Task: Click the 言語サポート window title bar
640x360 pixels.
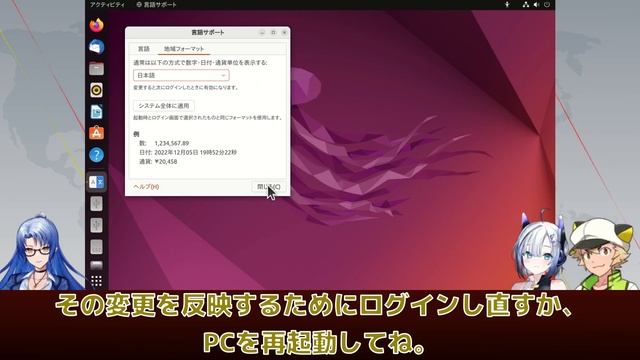Action: coord(208,32)
